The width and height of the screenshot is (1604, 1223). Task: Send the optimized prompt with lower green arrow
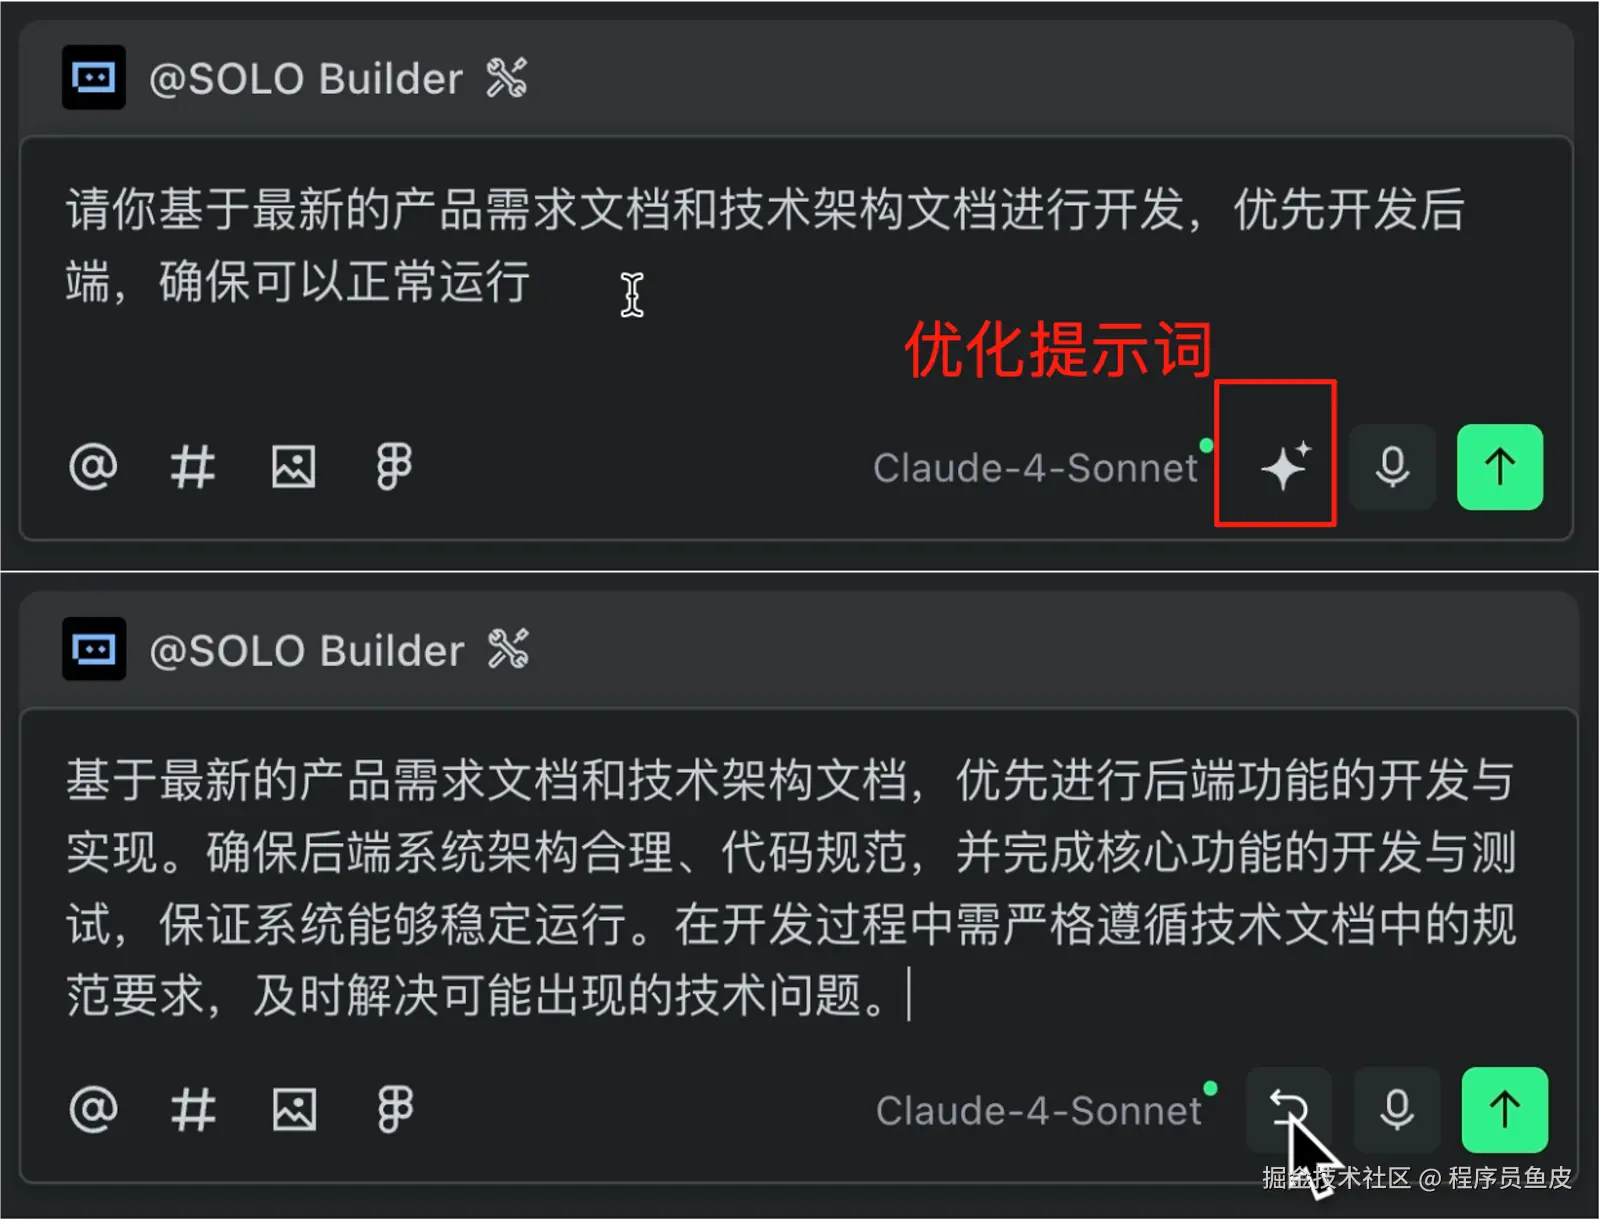[x=1505, y=1110]
